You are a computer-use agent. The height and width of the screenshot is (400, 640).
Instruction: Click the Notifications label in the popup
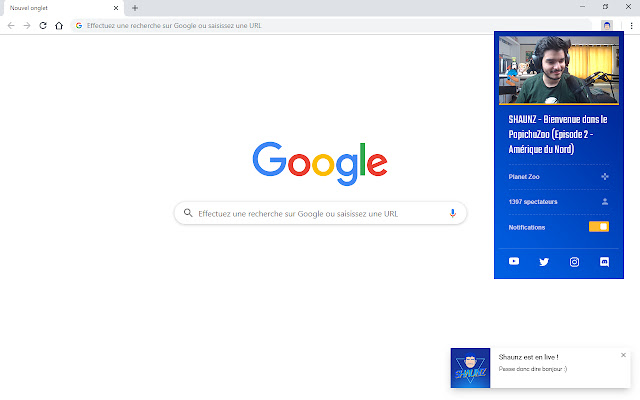coord(527,227)
